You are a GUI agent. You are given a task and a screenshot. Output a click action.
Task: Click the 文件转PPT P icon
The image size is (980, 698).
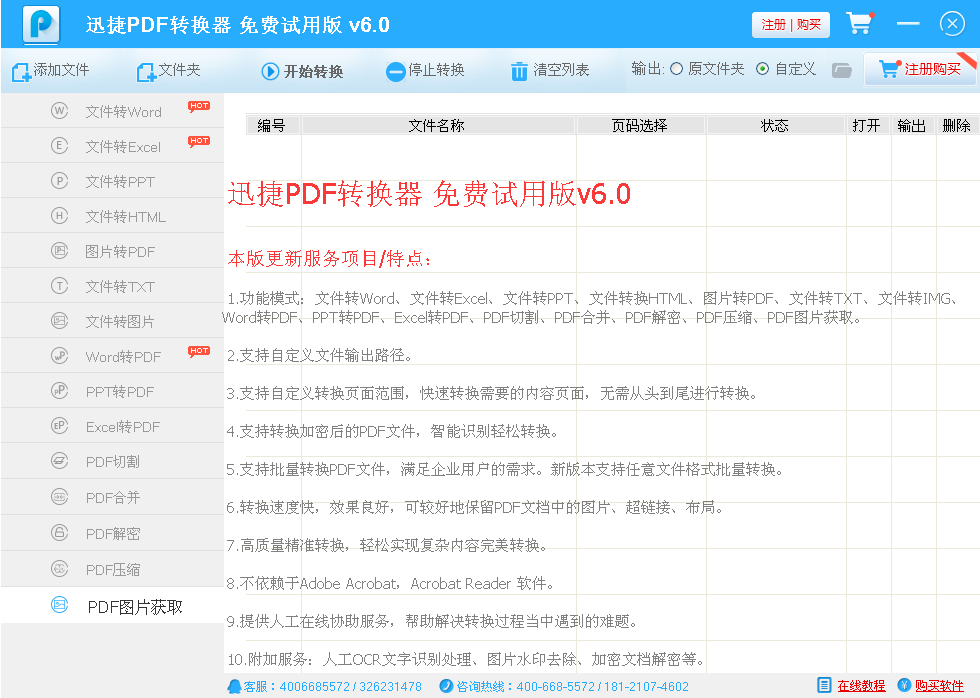[x=59, y=181]
